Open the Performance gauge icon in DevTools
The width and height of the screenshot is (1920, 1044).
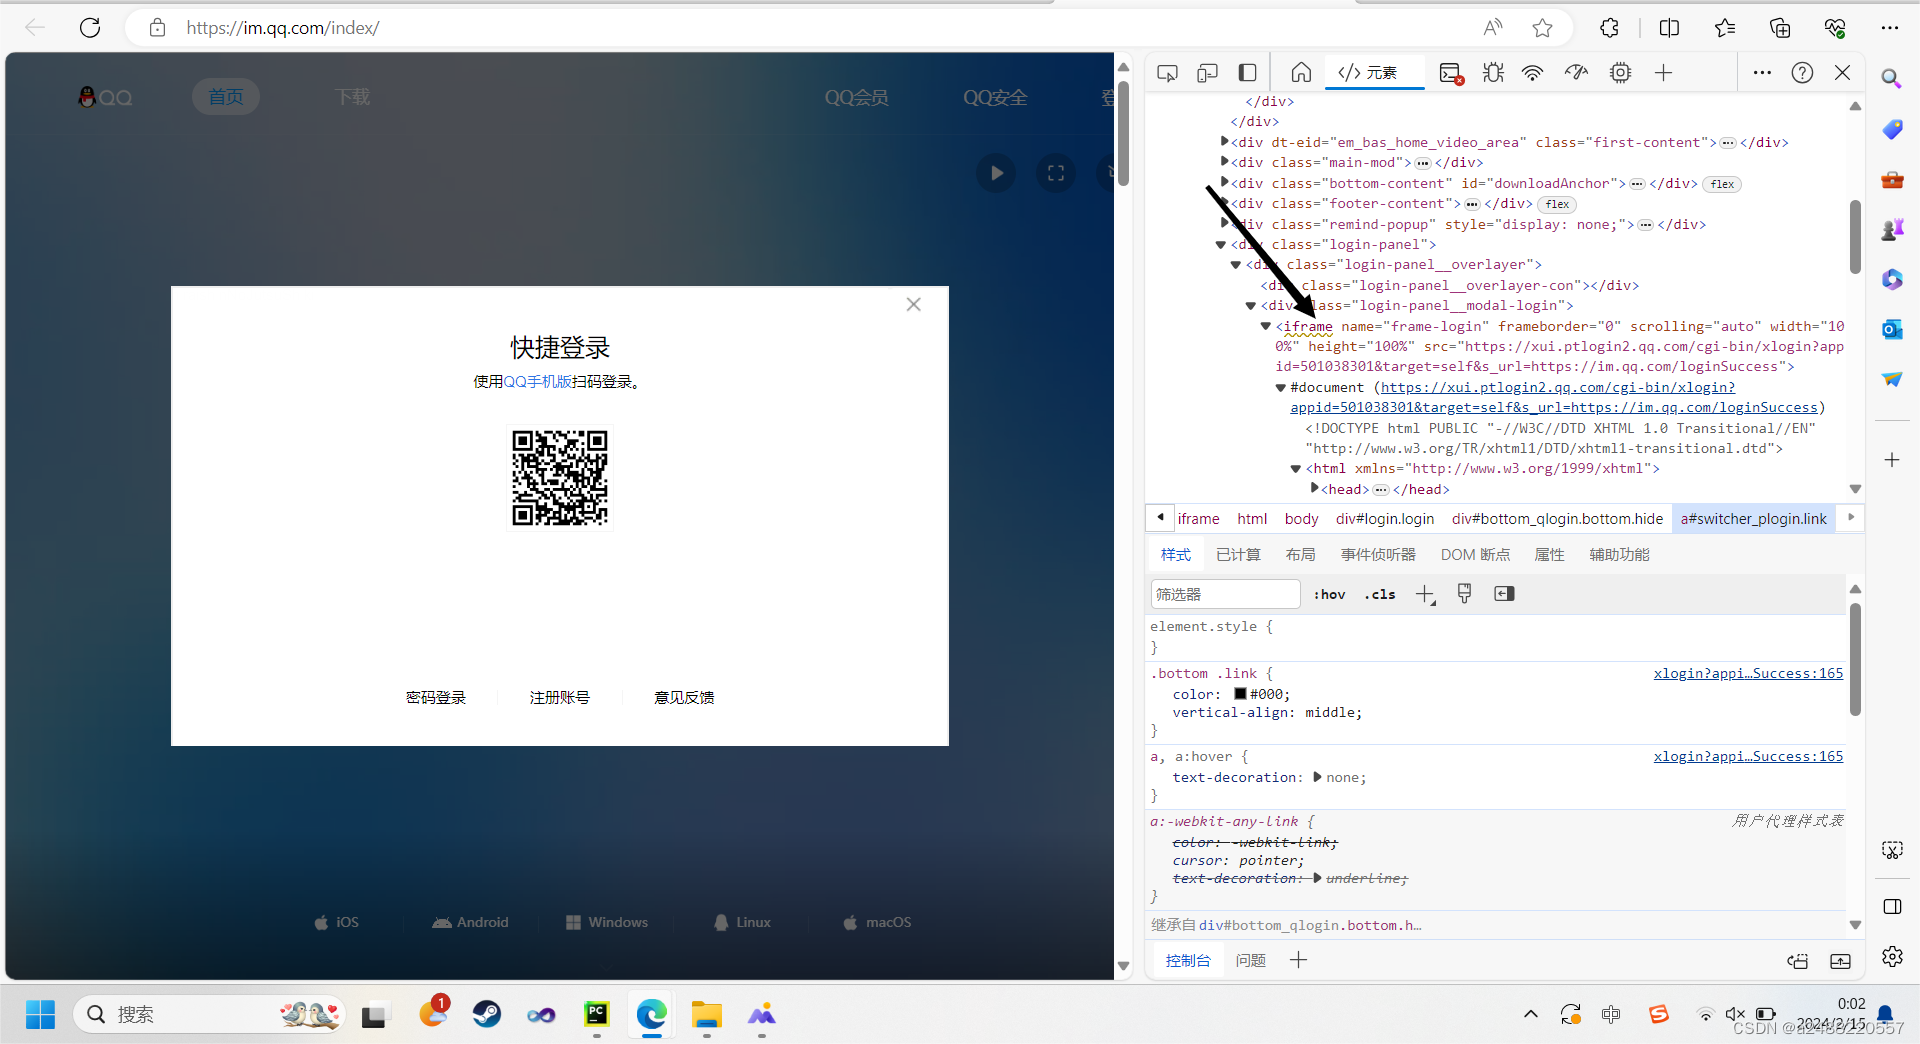pos(1576,73)
